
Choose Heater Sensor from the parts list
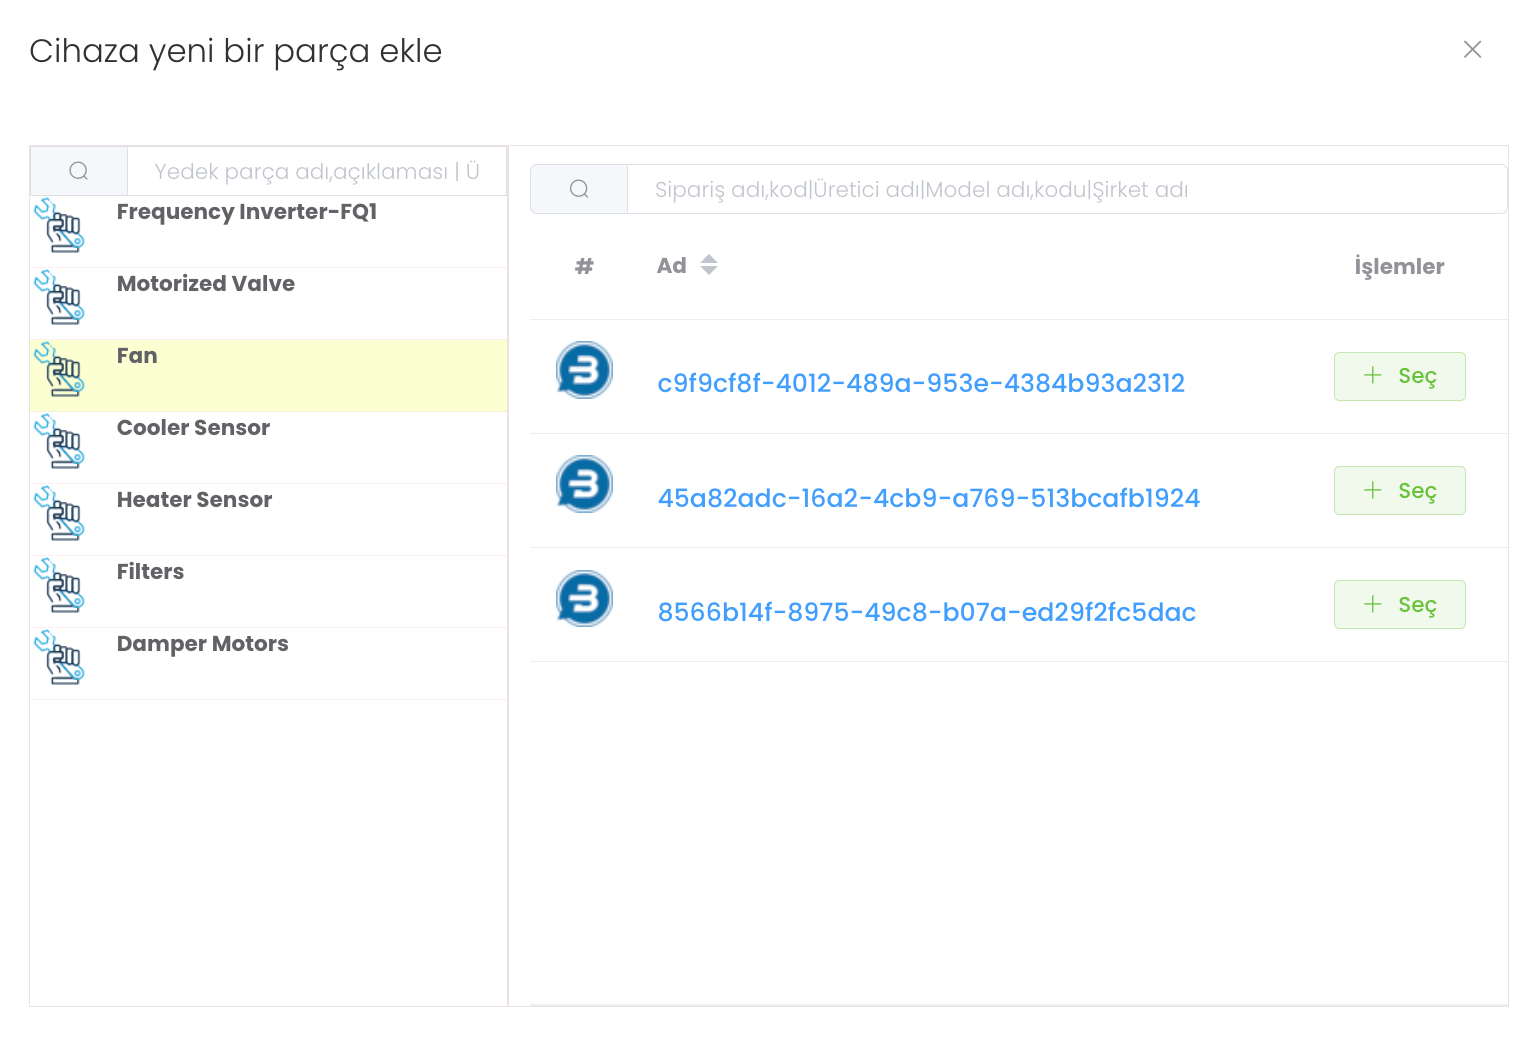pyautogui.click(x=194, y=500)
